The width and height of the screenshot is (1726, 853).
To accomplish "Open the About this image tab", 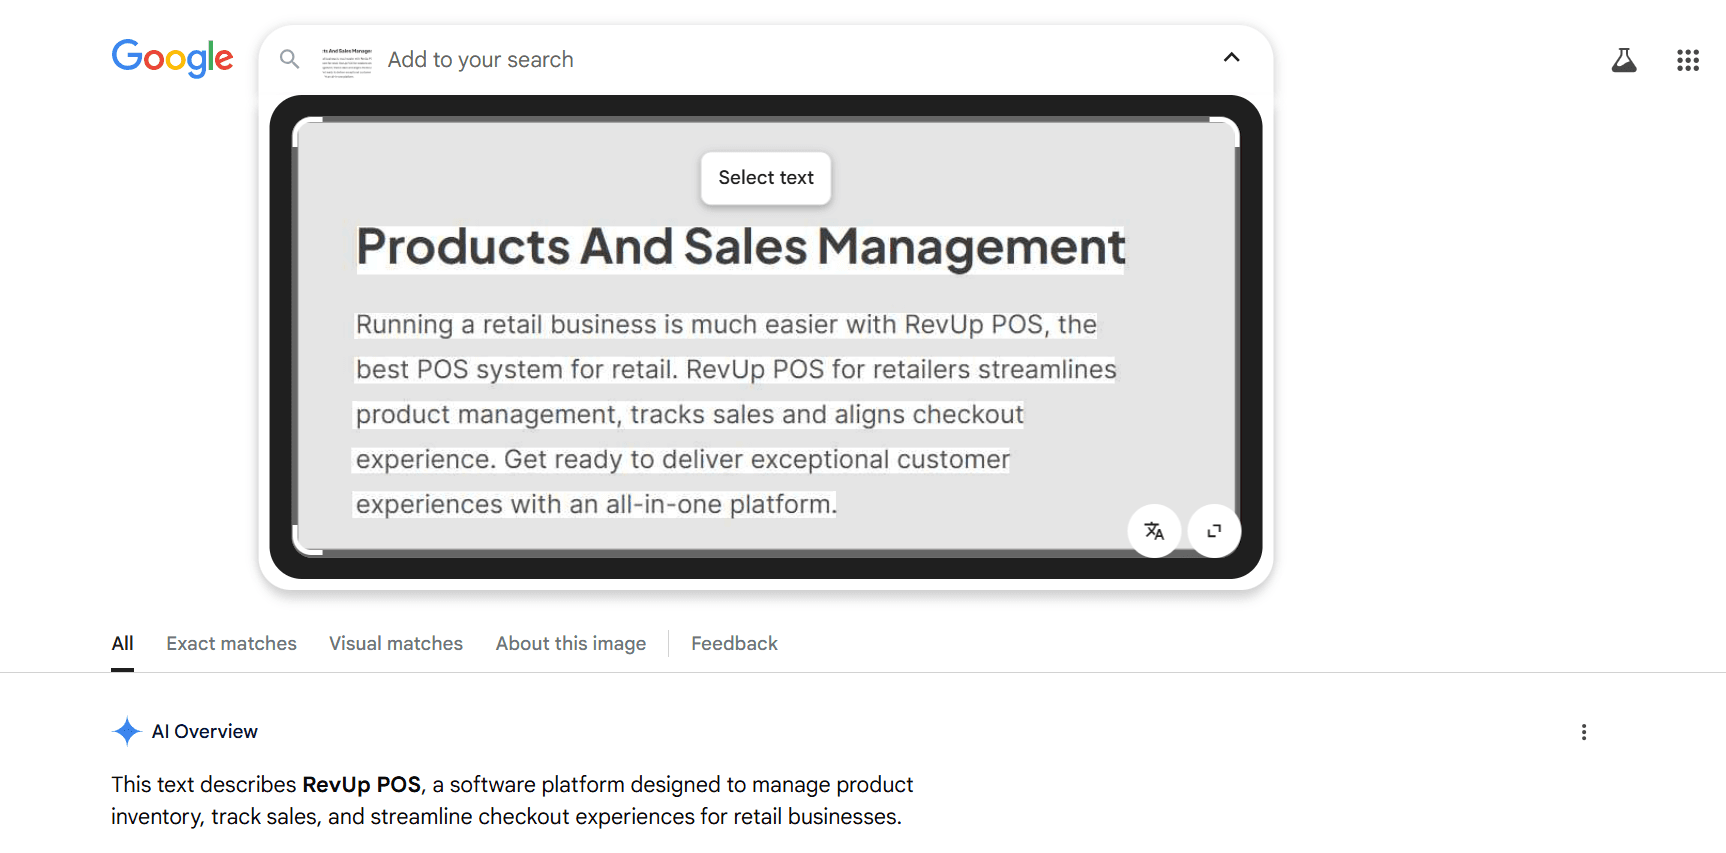I will [x=571, y=644].
